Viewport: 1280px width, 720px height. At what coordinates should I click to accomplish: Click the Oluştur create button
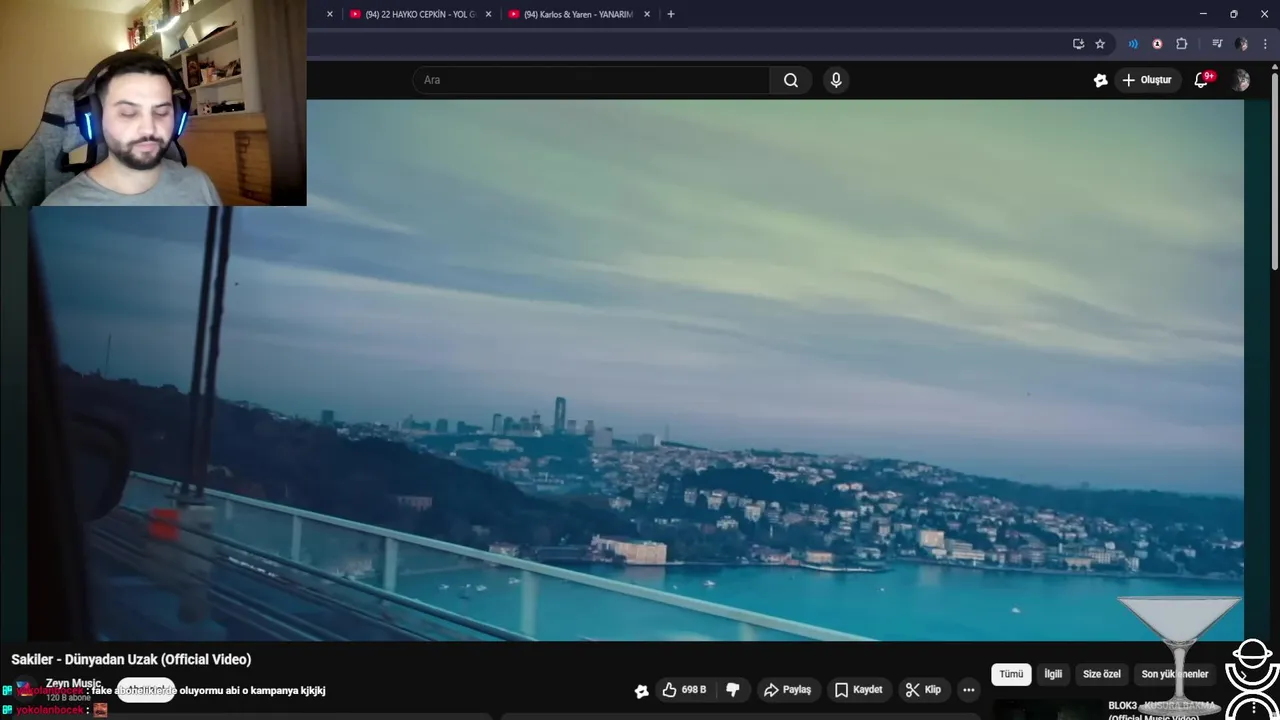(x=1147, y=80)
